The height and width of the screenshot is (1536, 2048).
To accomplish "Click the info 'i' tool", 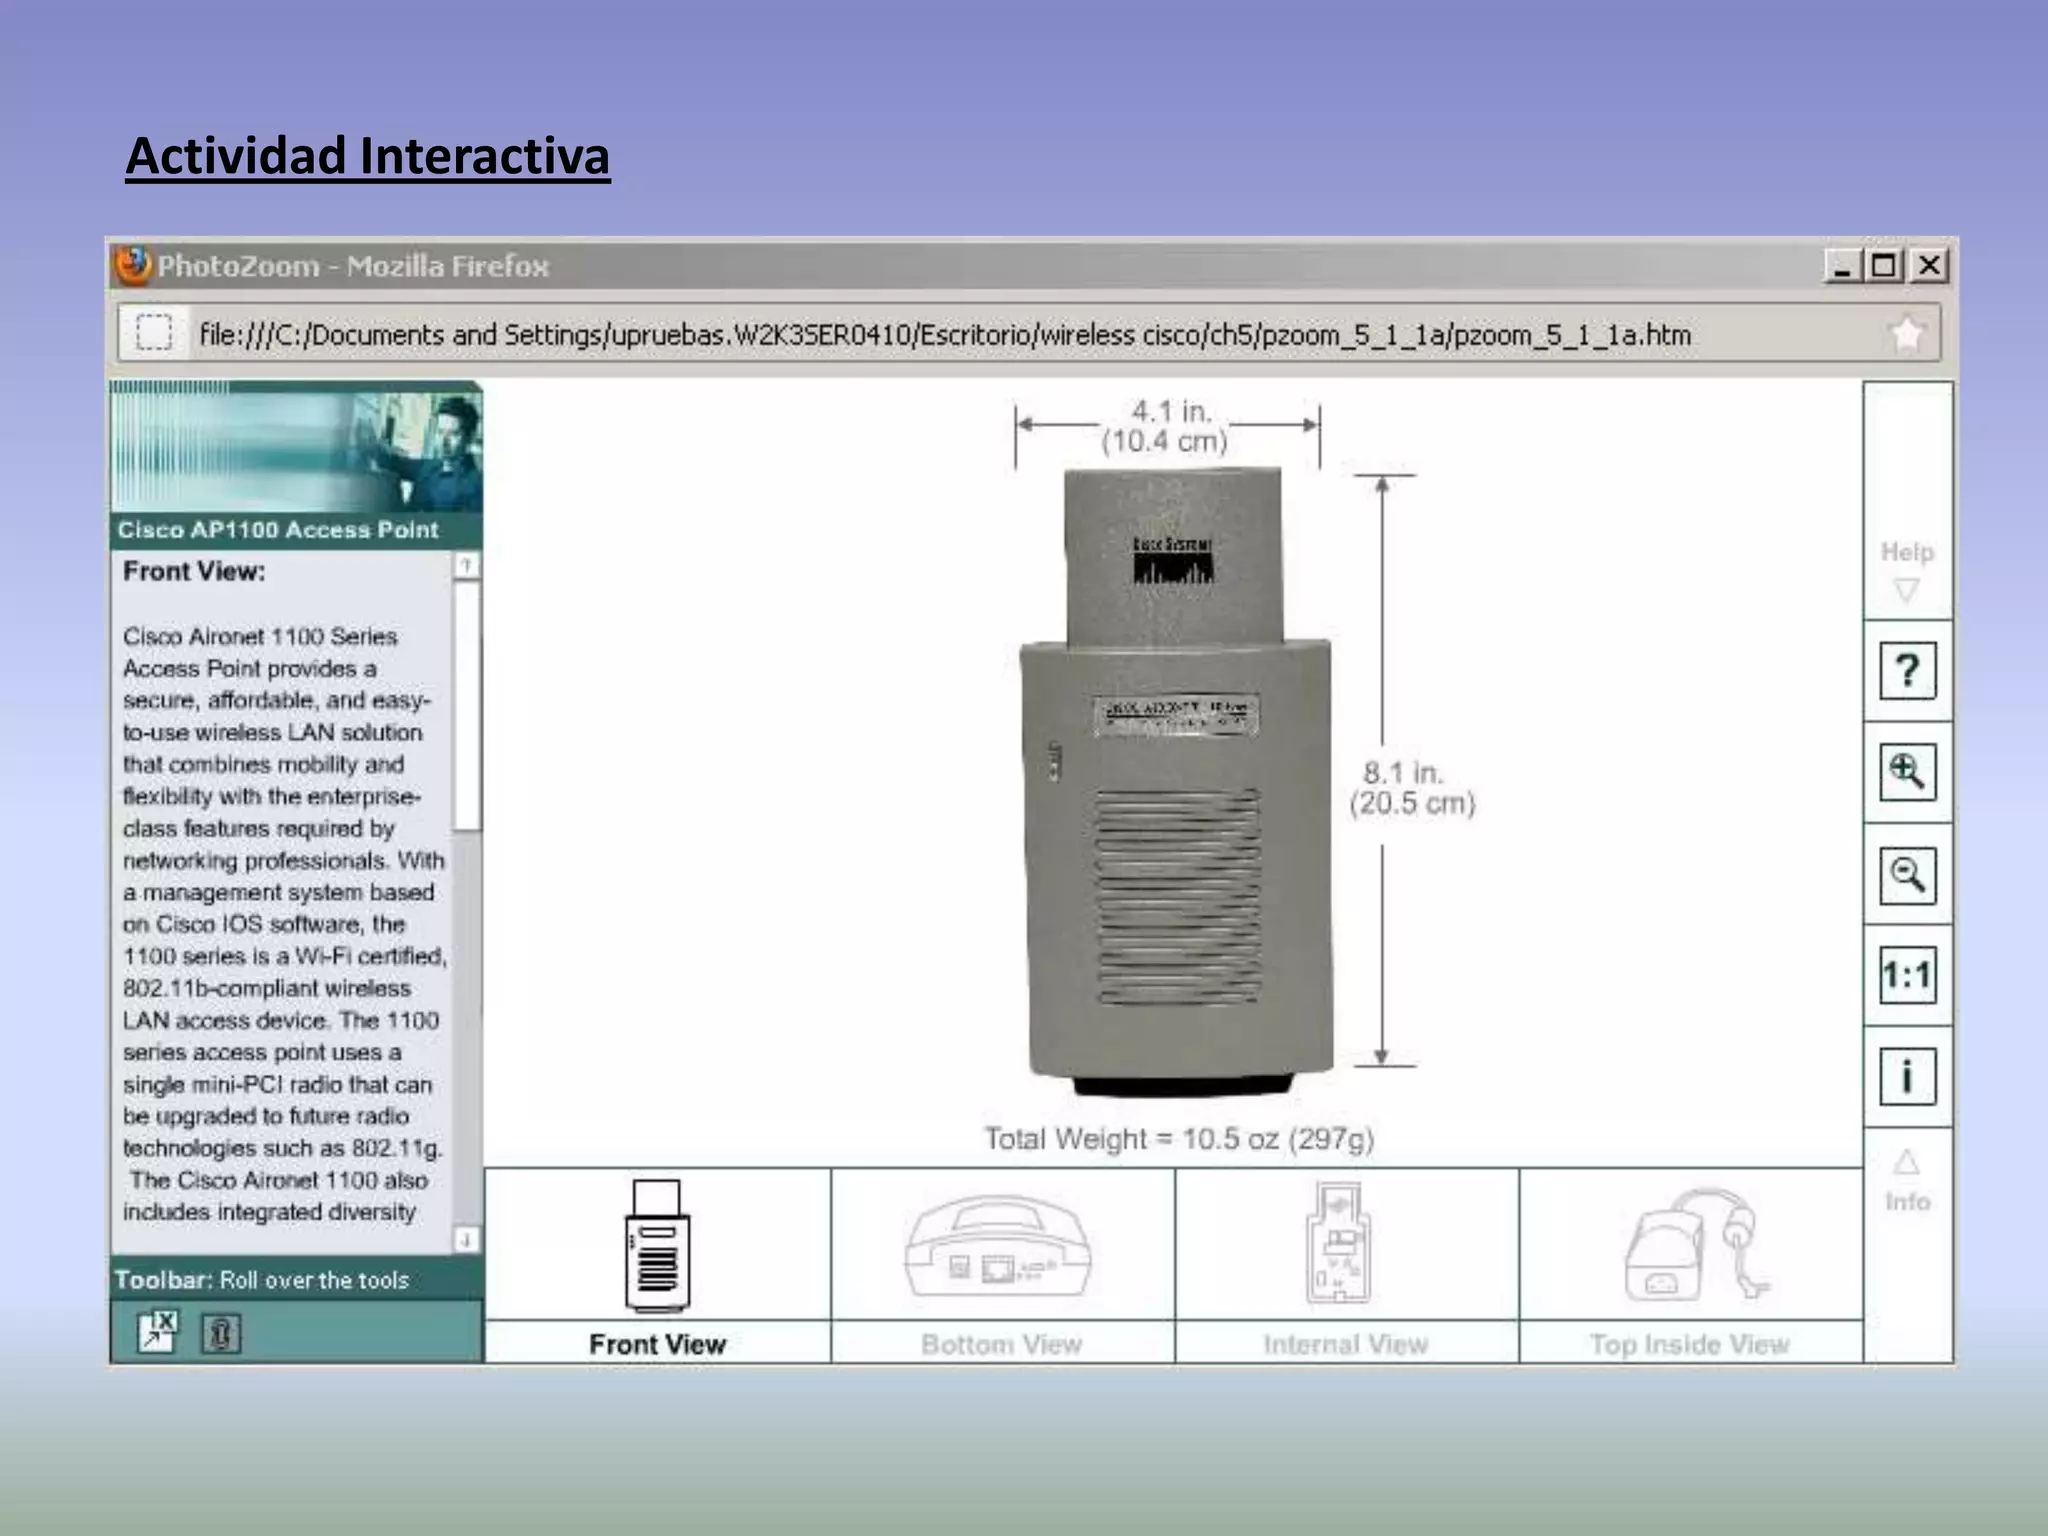I will 1907,1077.
